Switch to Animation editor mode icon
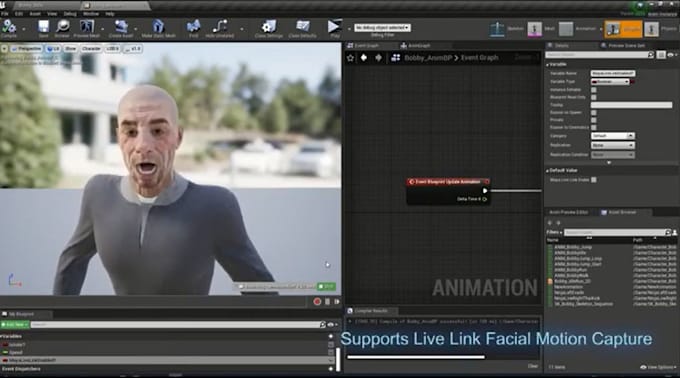Image resolution: width=680 pixels, height=378 pixels. [566, 29]
